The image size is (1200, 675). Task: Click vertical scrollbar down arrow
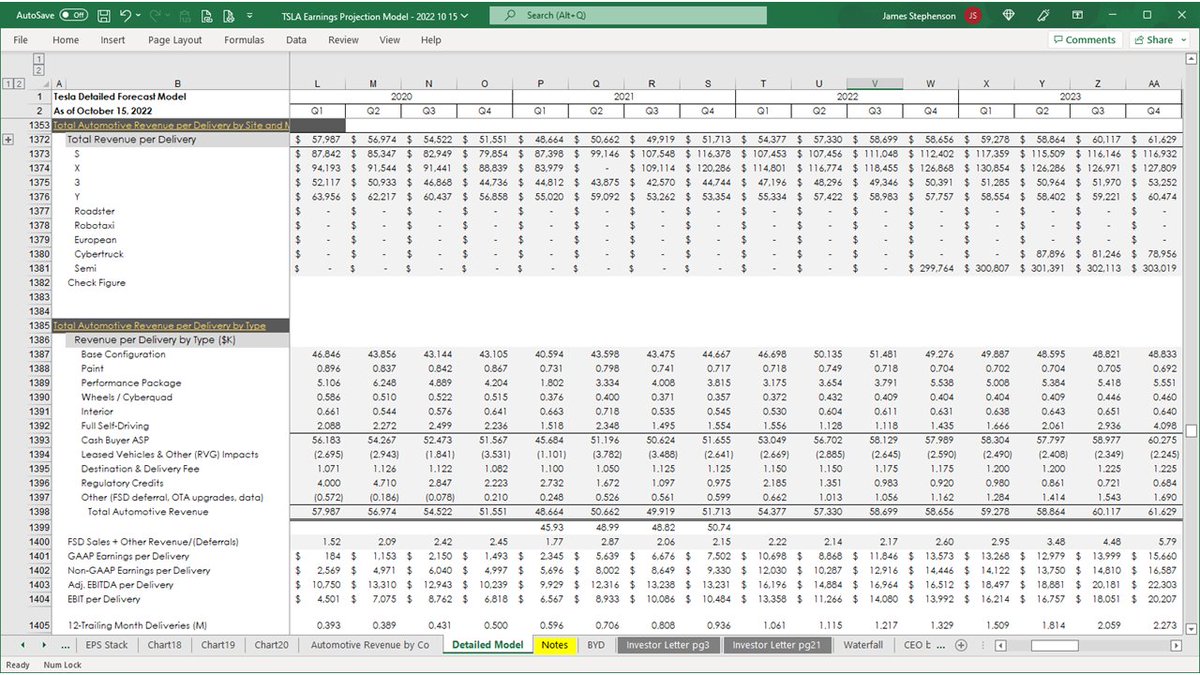[x=1191, y=627]
